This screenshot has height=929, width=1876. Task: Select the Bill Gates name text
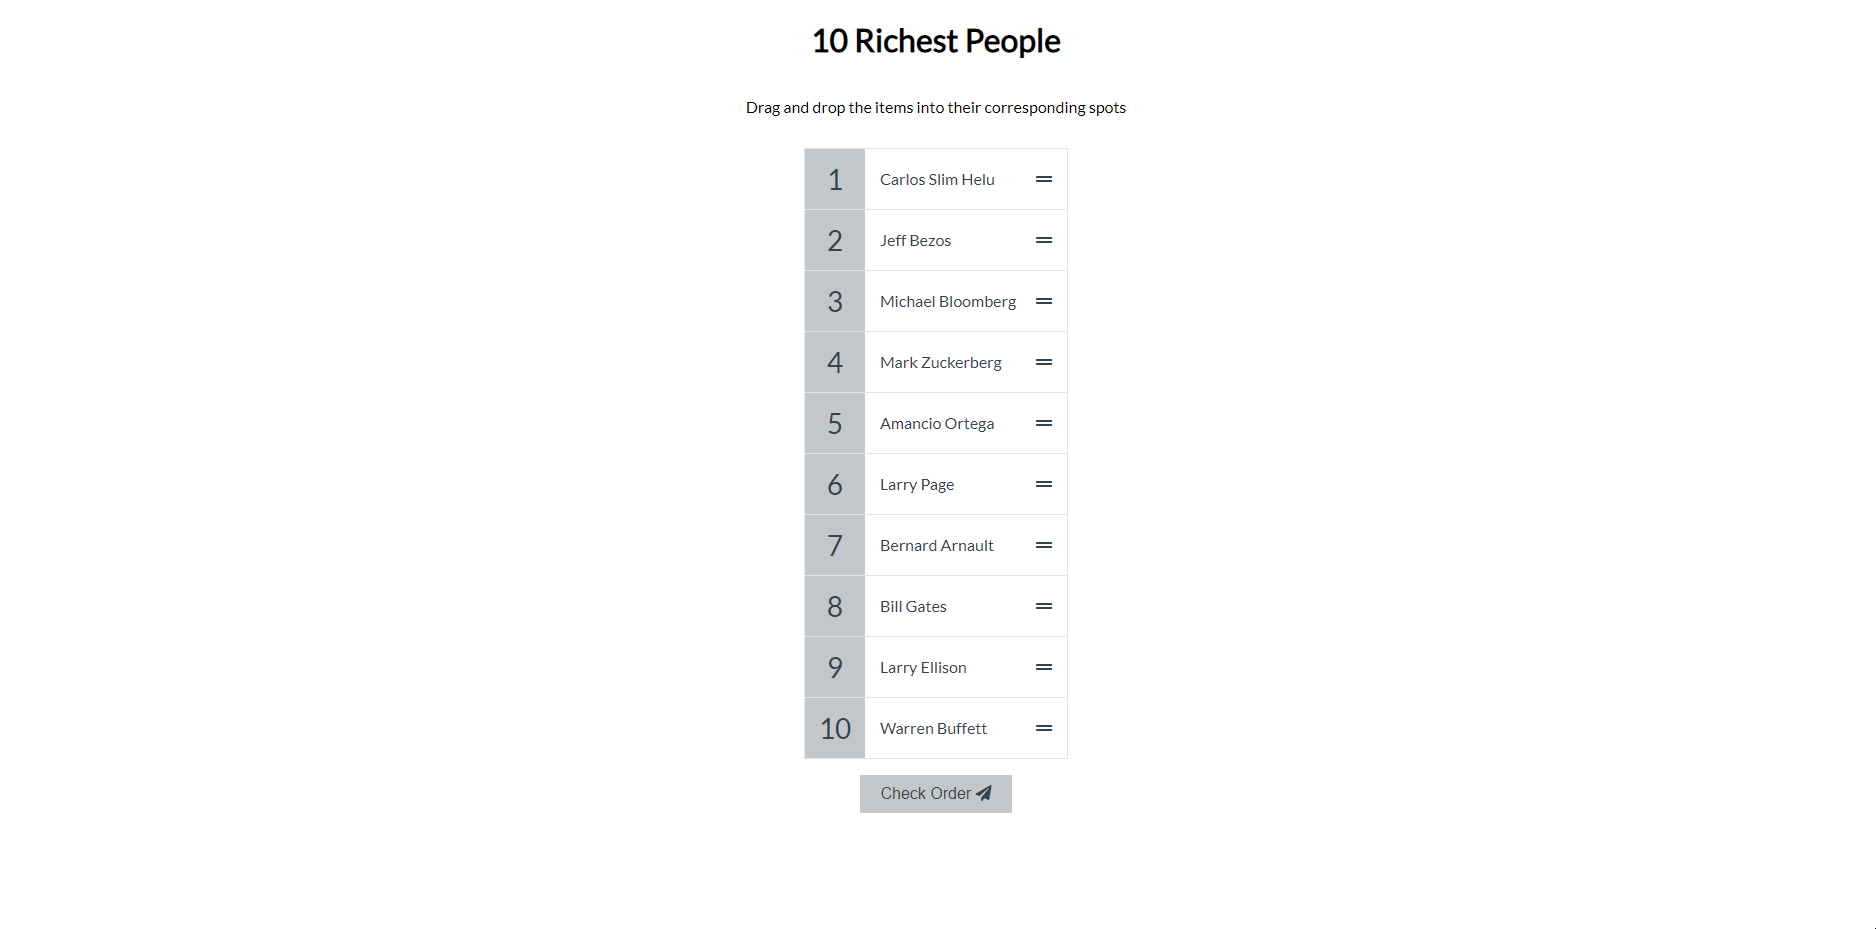click(x=913, y=607)
